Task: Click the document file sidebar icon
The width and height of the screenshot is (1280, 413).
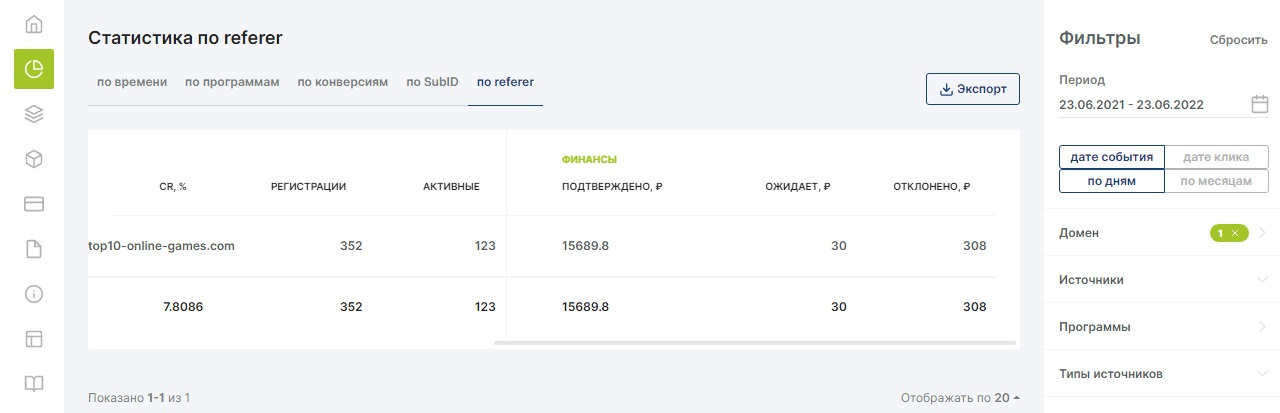Action: (x=34, y=249)
